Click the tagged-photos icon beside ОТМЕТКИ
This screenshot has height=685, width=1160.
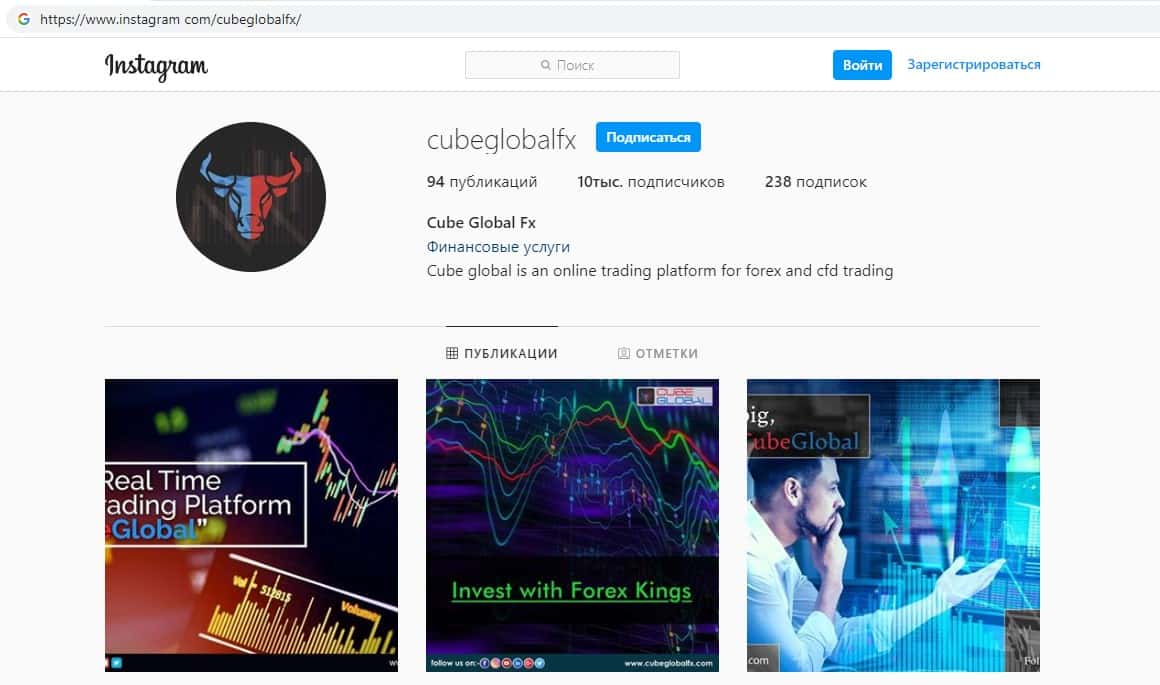click(x=624, y=354)
